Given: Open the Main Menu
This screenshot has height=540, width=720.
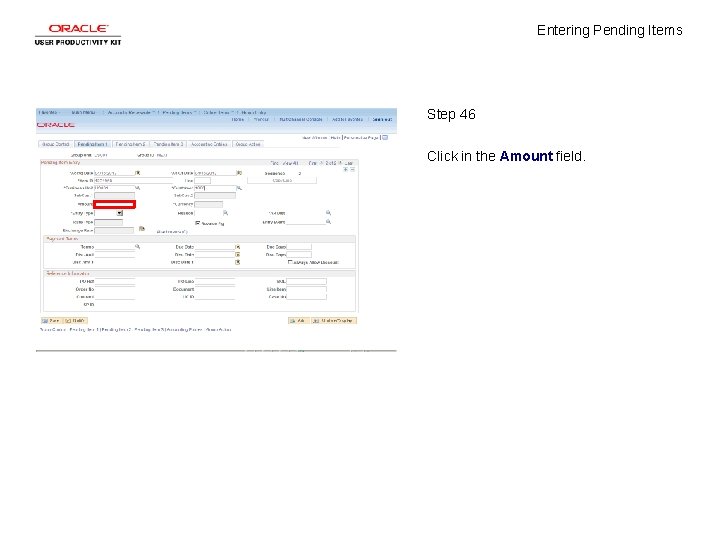Looking at the screenshot, I should point(83,112).
